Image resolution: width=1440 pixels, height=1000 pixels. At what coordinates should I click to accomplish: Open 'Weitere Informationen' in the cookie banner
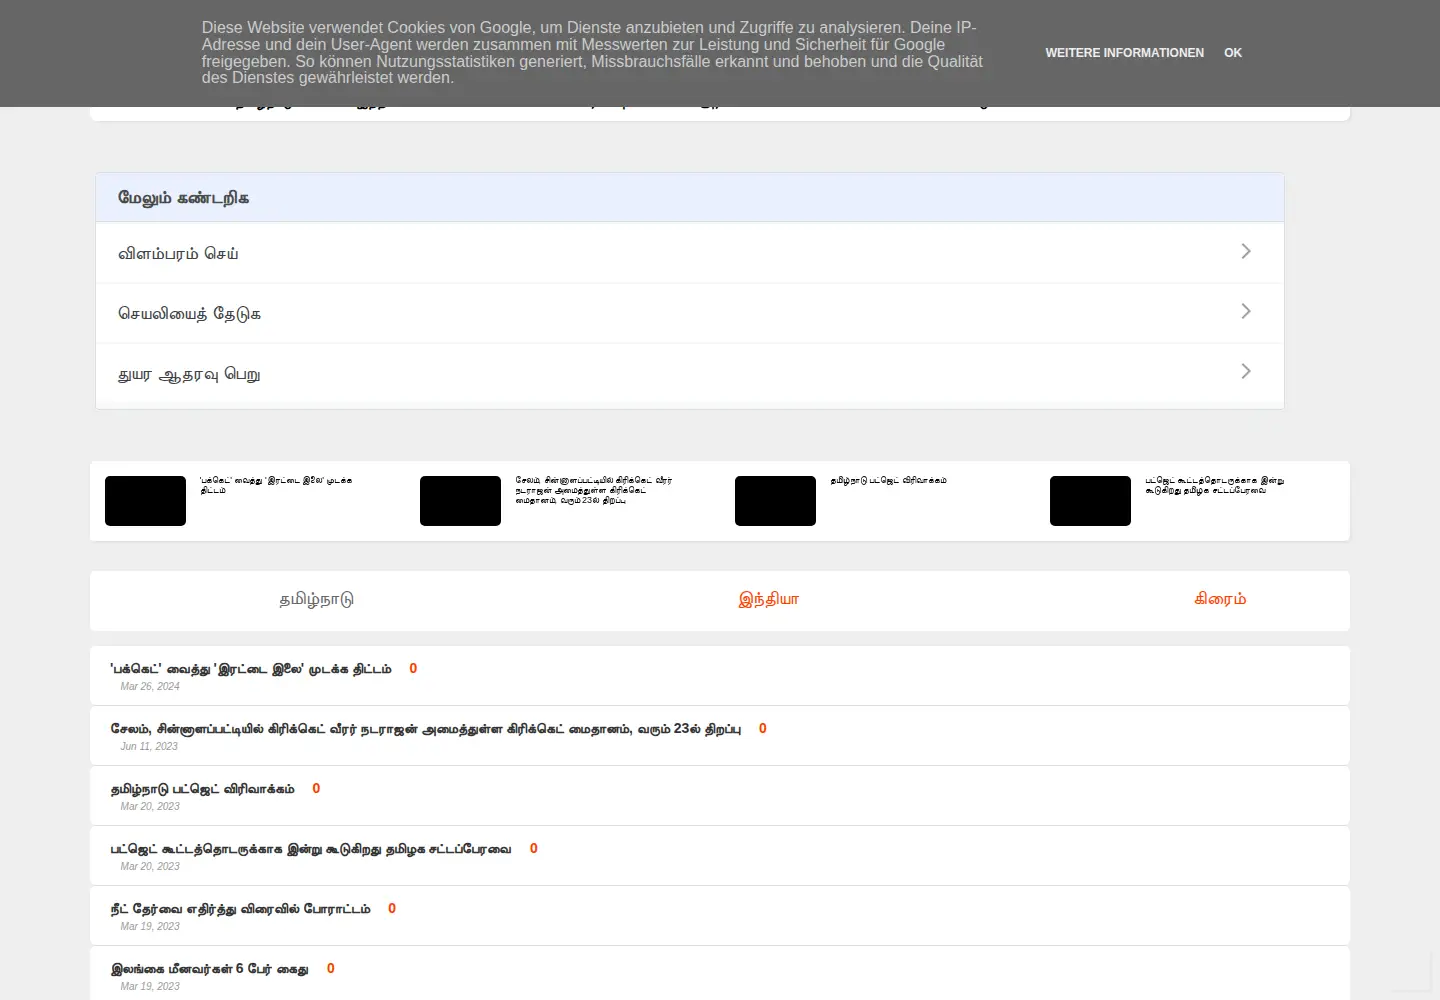[x=1125, y=53]
